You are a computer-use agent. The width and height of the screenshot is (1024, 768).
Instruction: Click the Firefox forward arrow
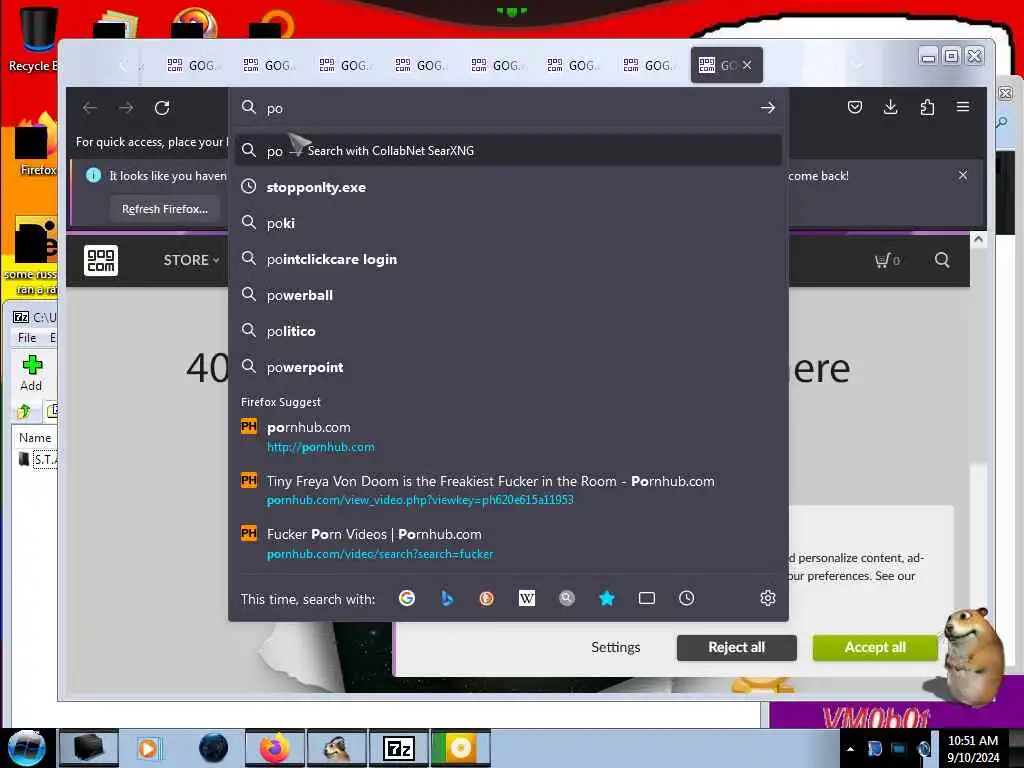click(126, 108)
